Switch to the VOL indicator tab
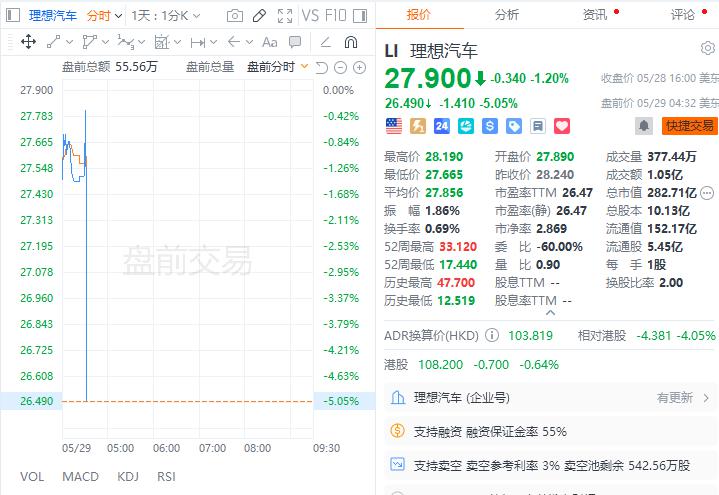The image size is (719, 495). pos(32,477)
